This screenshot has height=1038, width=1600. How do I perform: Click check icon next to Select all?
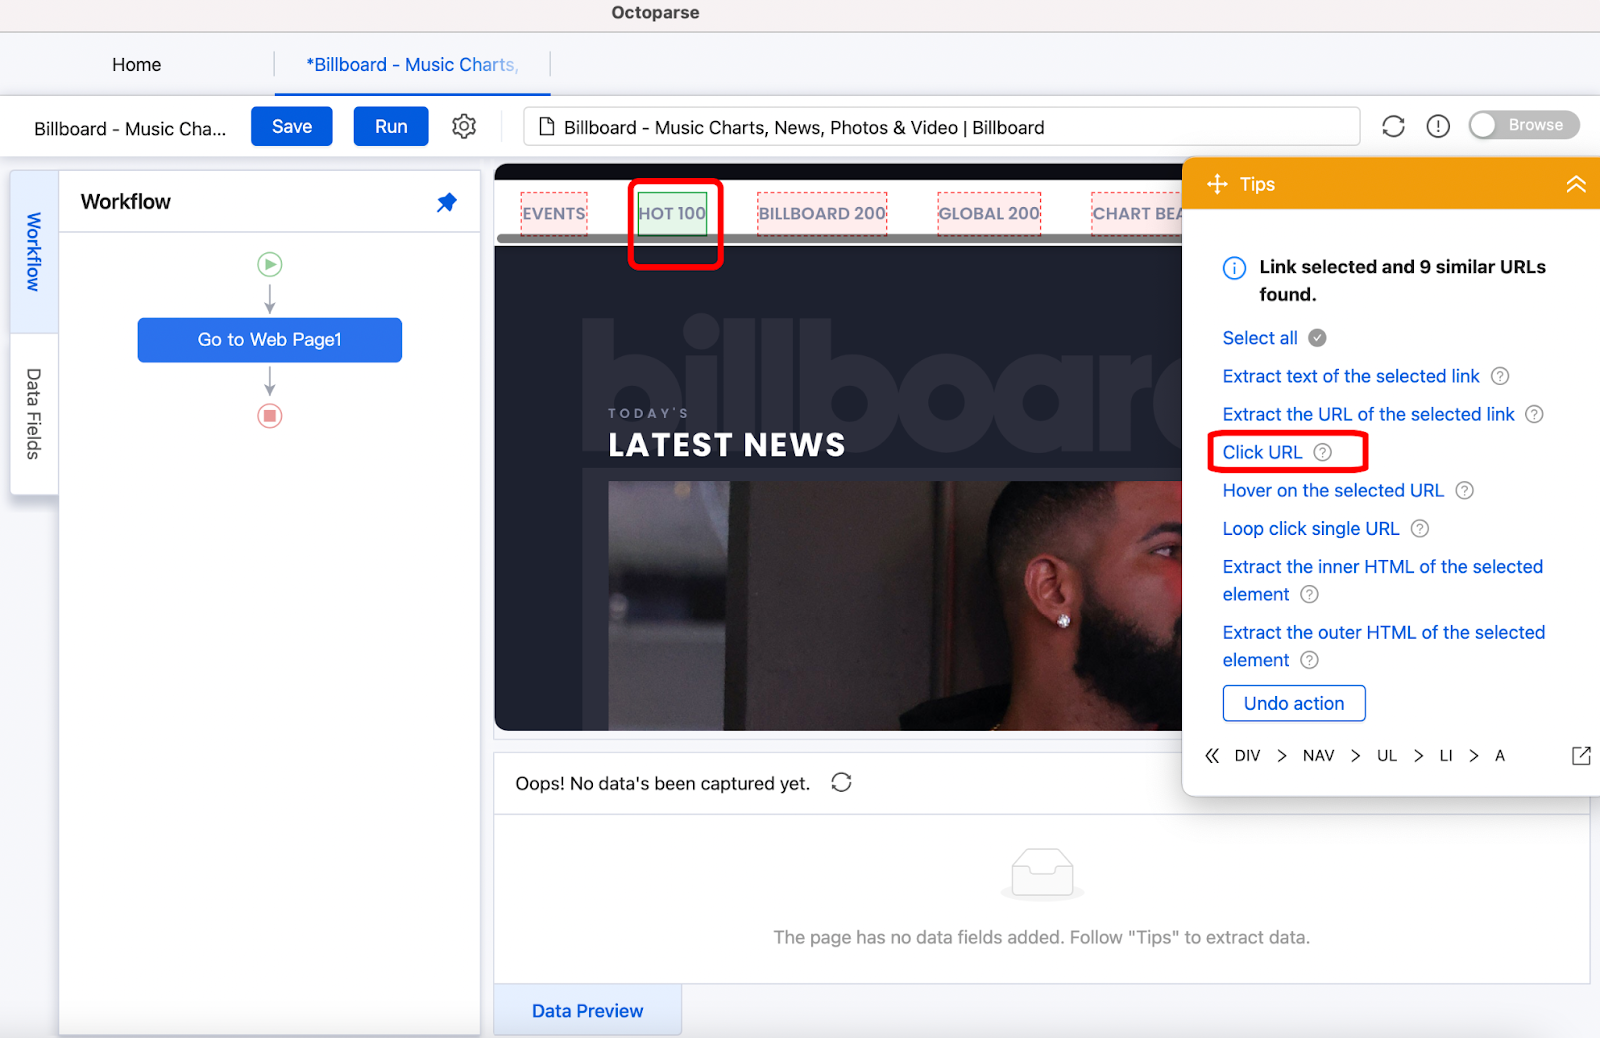pyautogui.click(x=1317, y=338)
